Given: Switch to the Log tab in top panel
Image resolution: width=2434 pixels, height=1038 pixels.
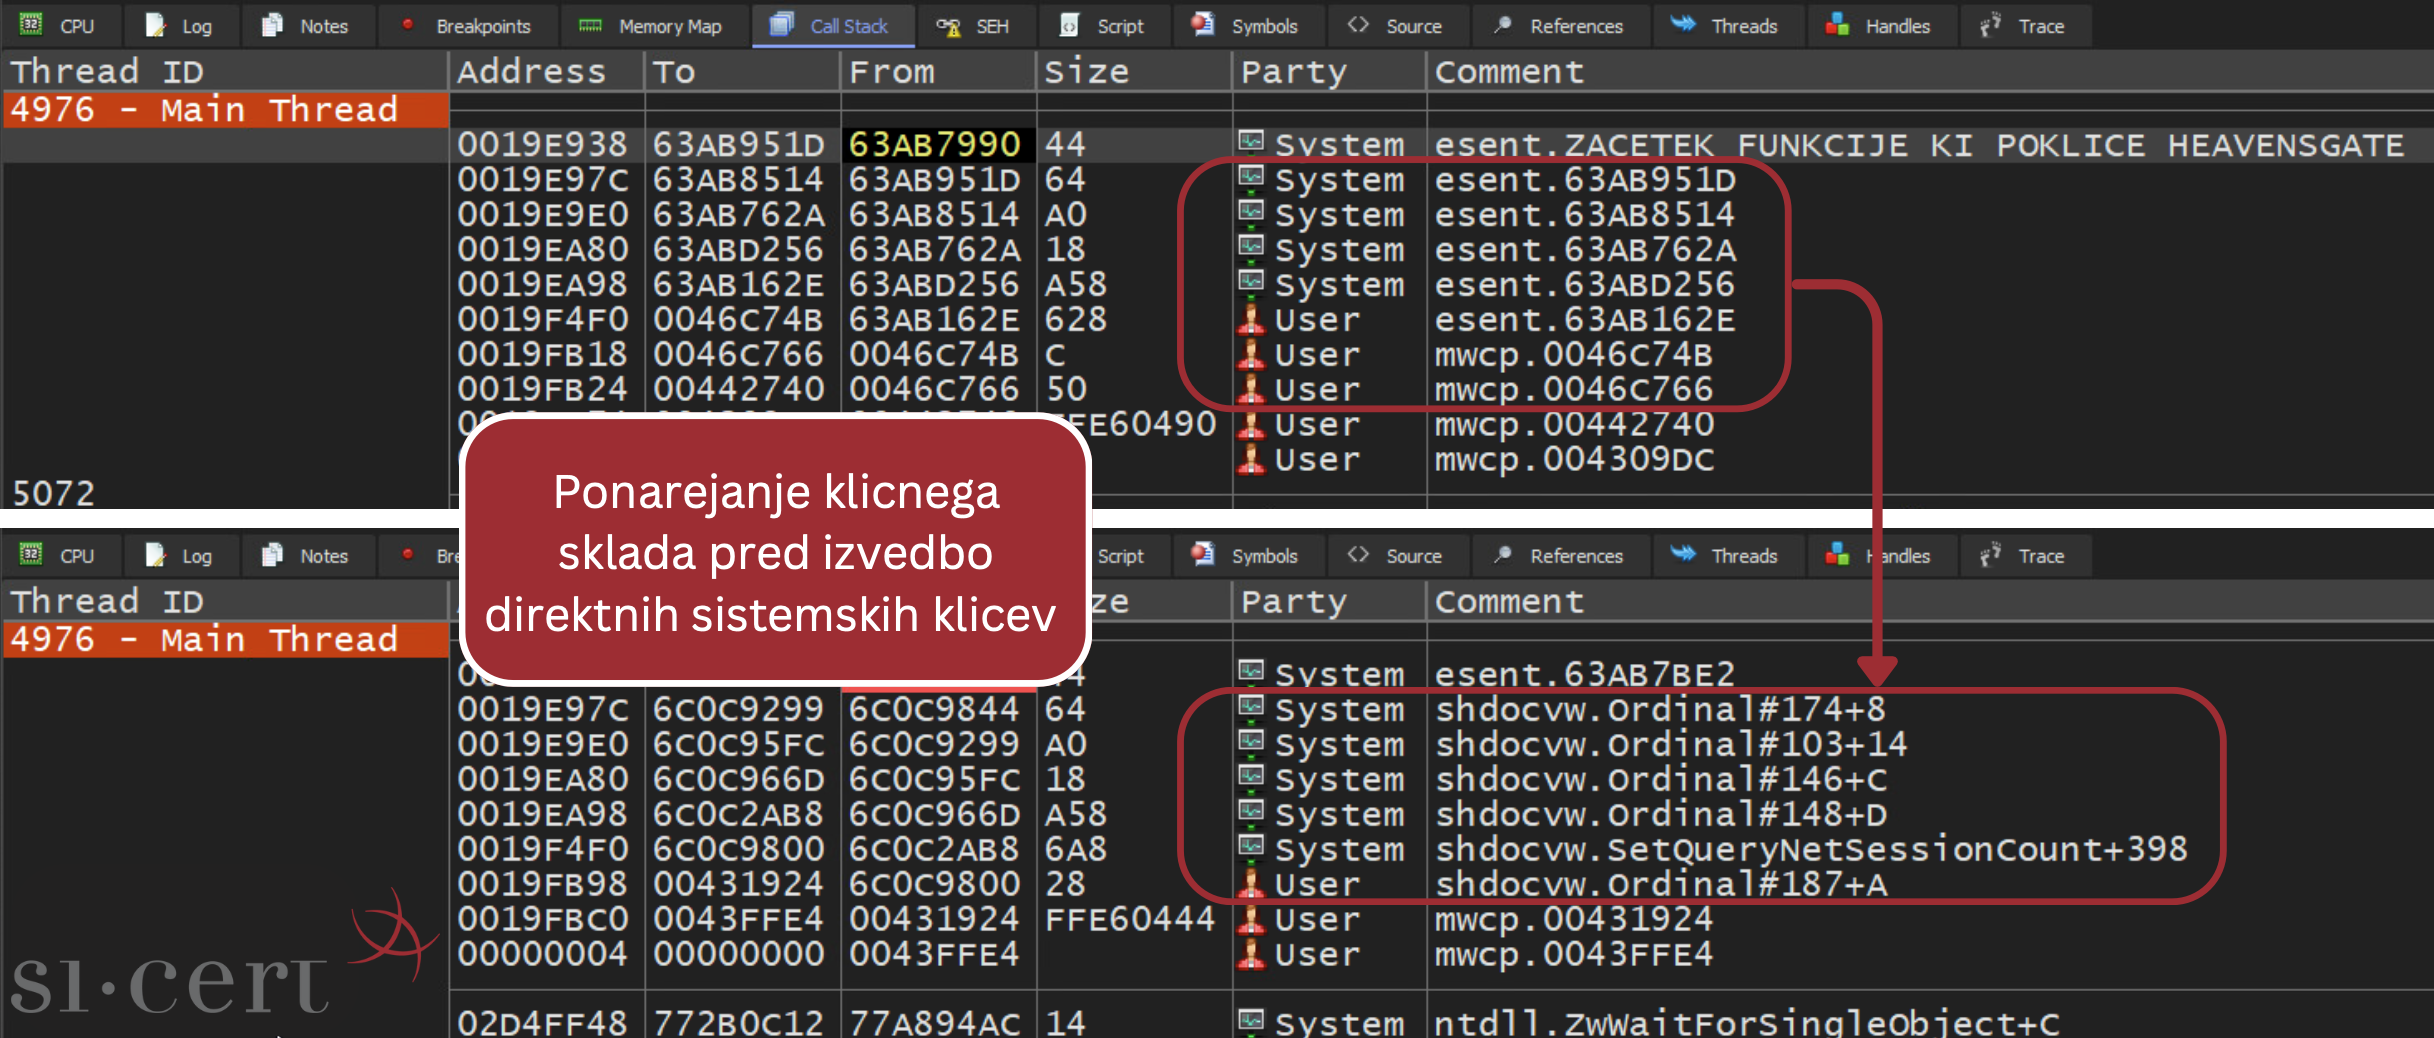Looking at the screenshot, I should [x=180, y=26].
